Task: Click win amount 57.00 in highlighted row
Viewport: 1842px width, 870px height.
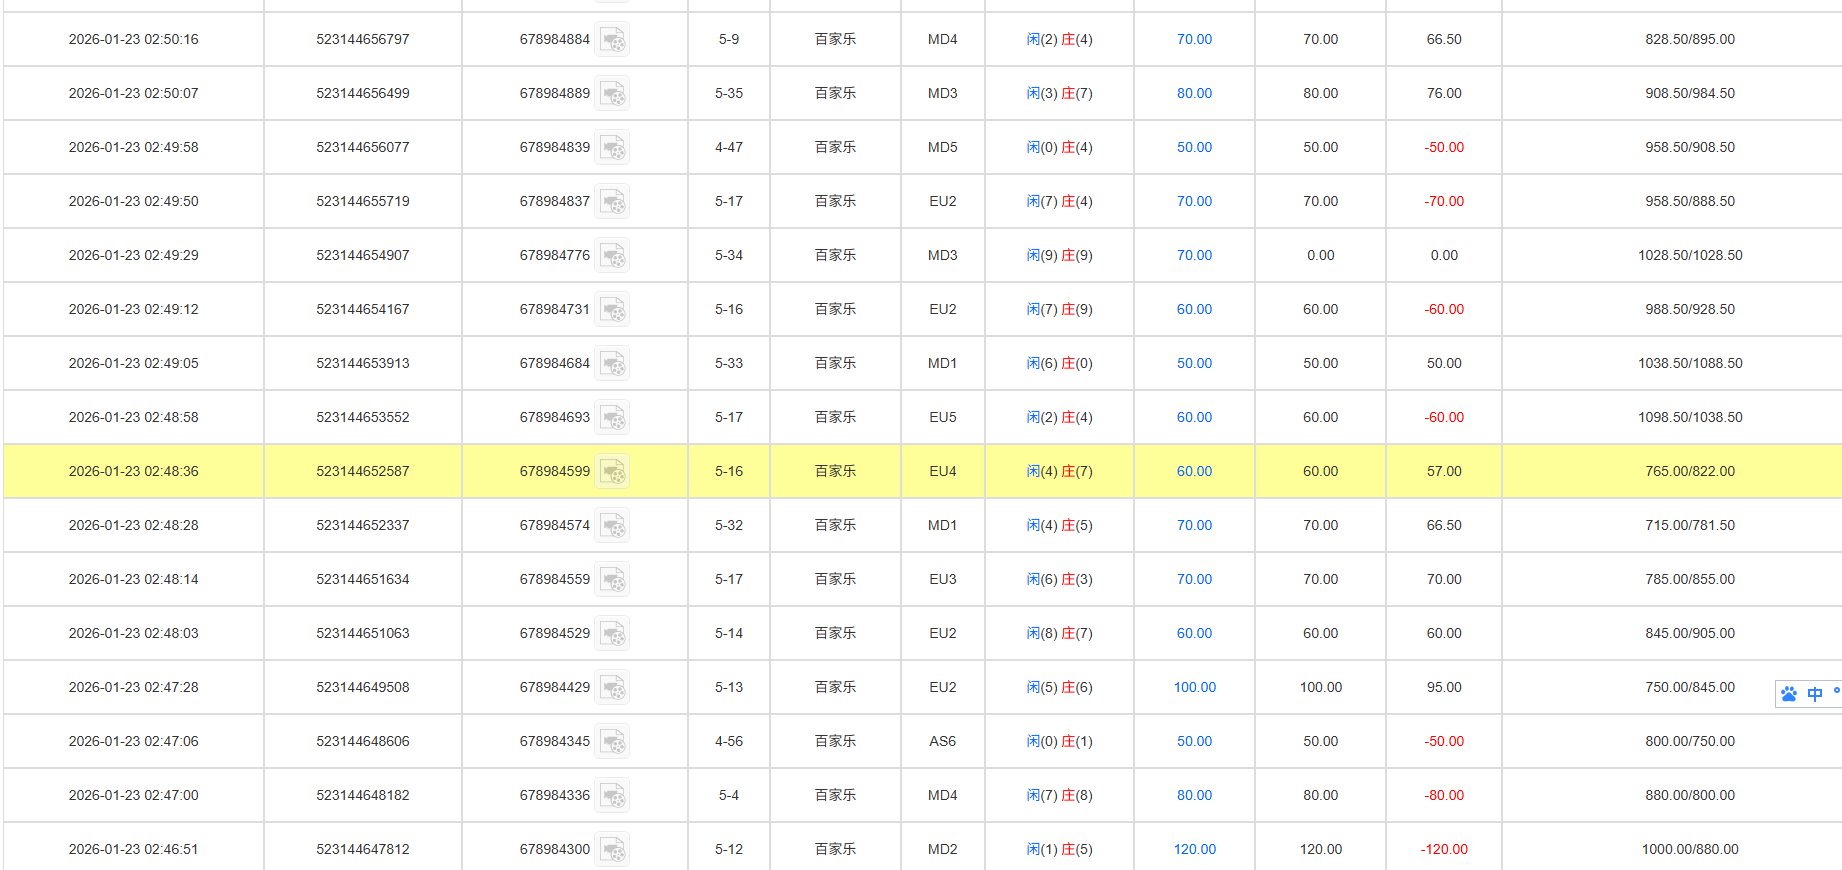Action: pyautogui.click(x=1444, y=472)
